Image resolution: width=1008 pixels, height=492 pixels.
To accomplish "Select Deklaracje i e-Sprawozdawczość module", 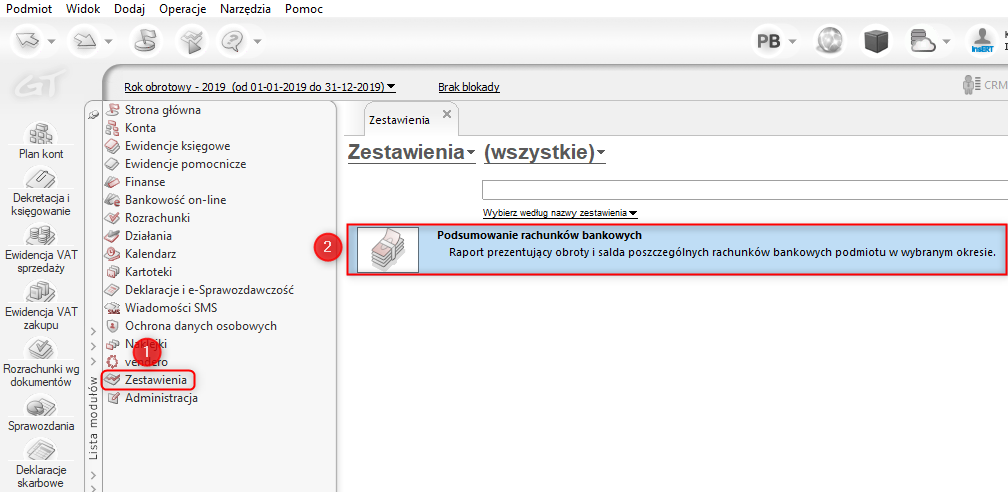I will pos(210,290).
